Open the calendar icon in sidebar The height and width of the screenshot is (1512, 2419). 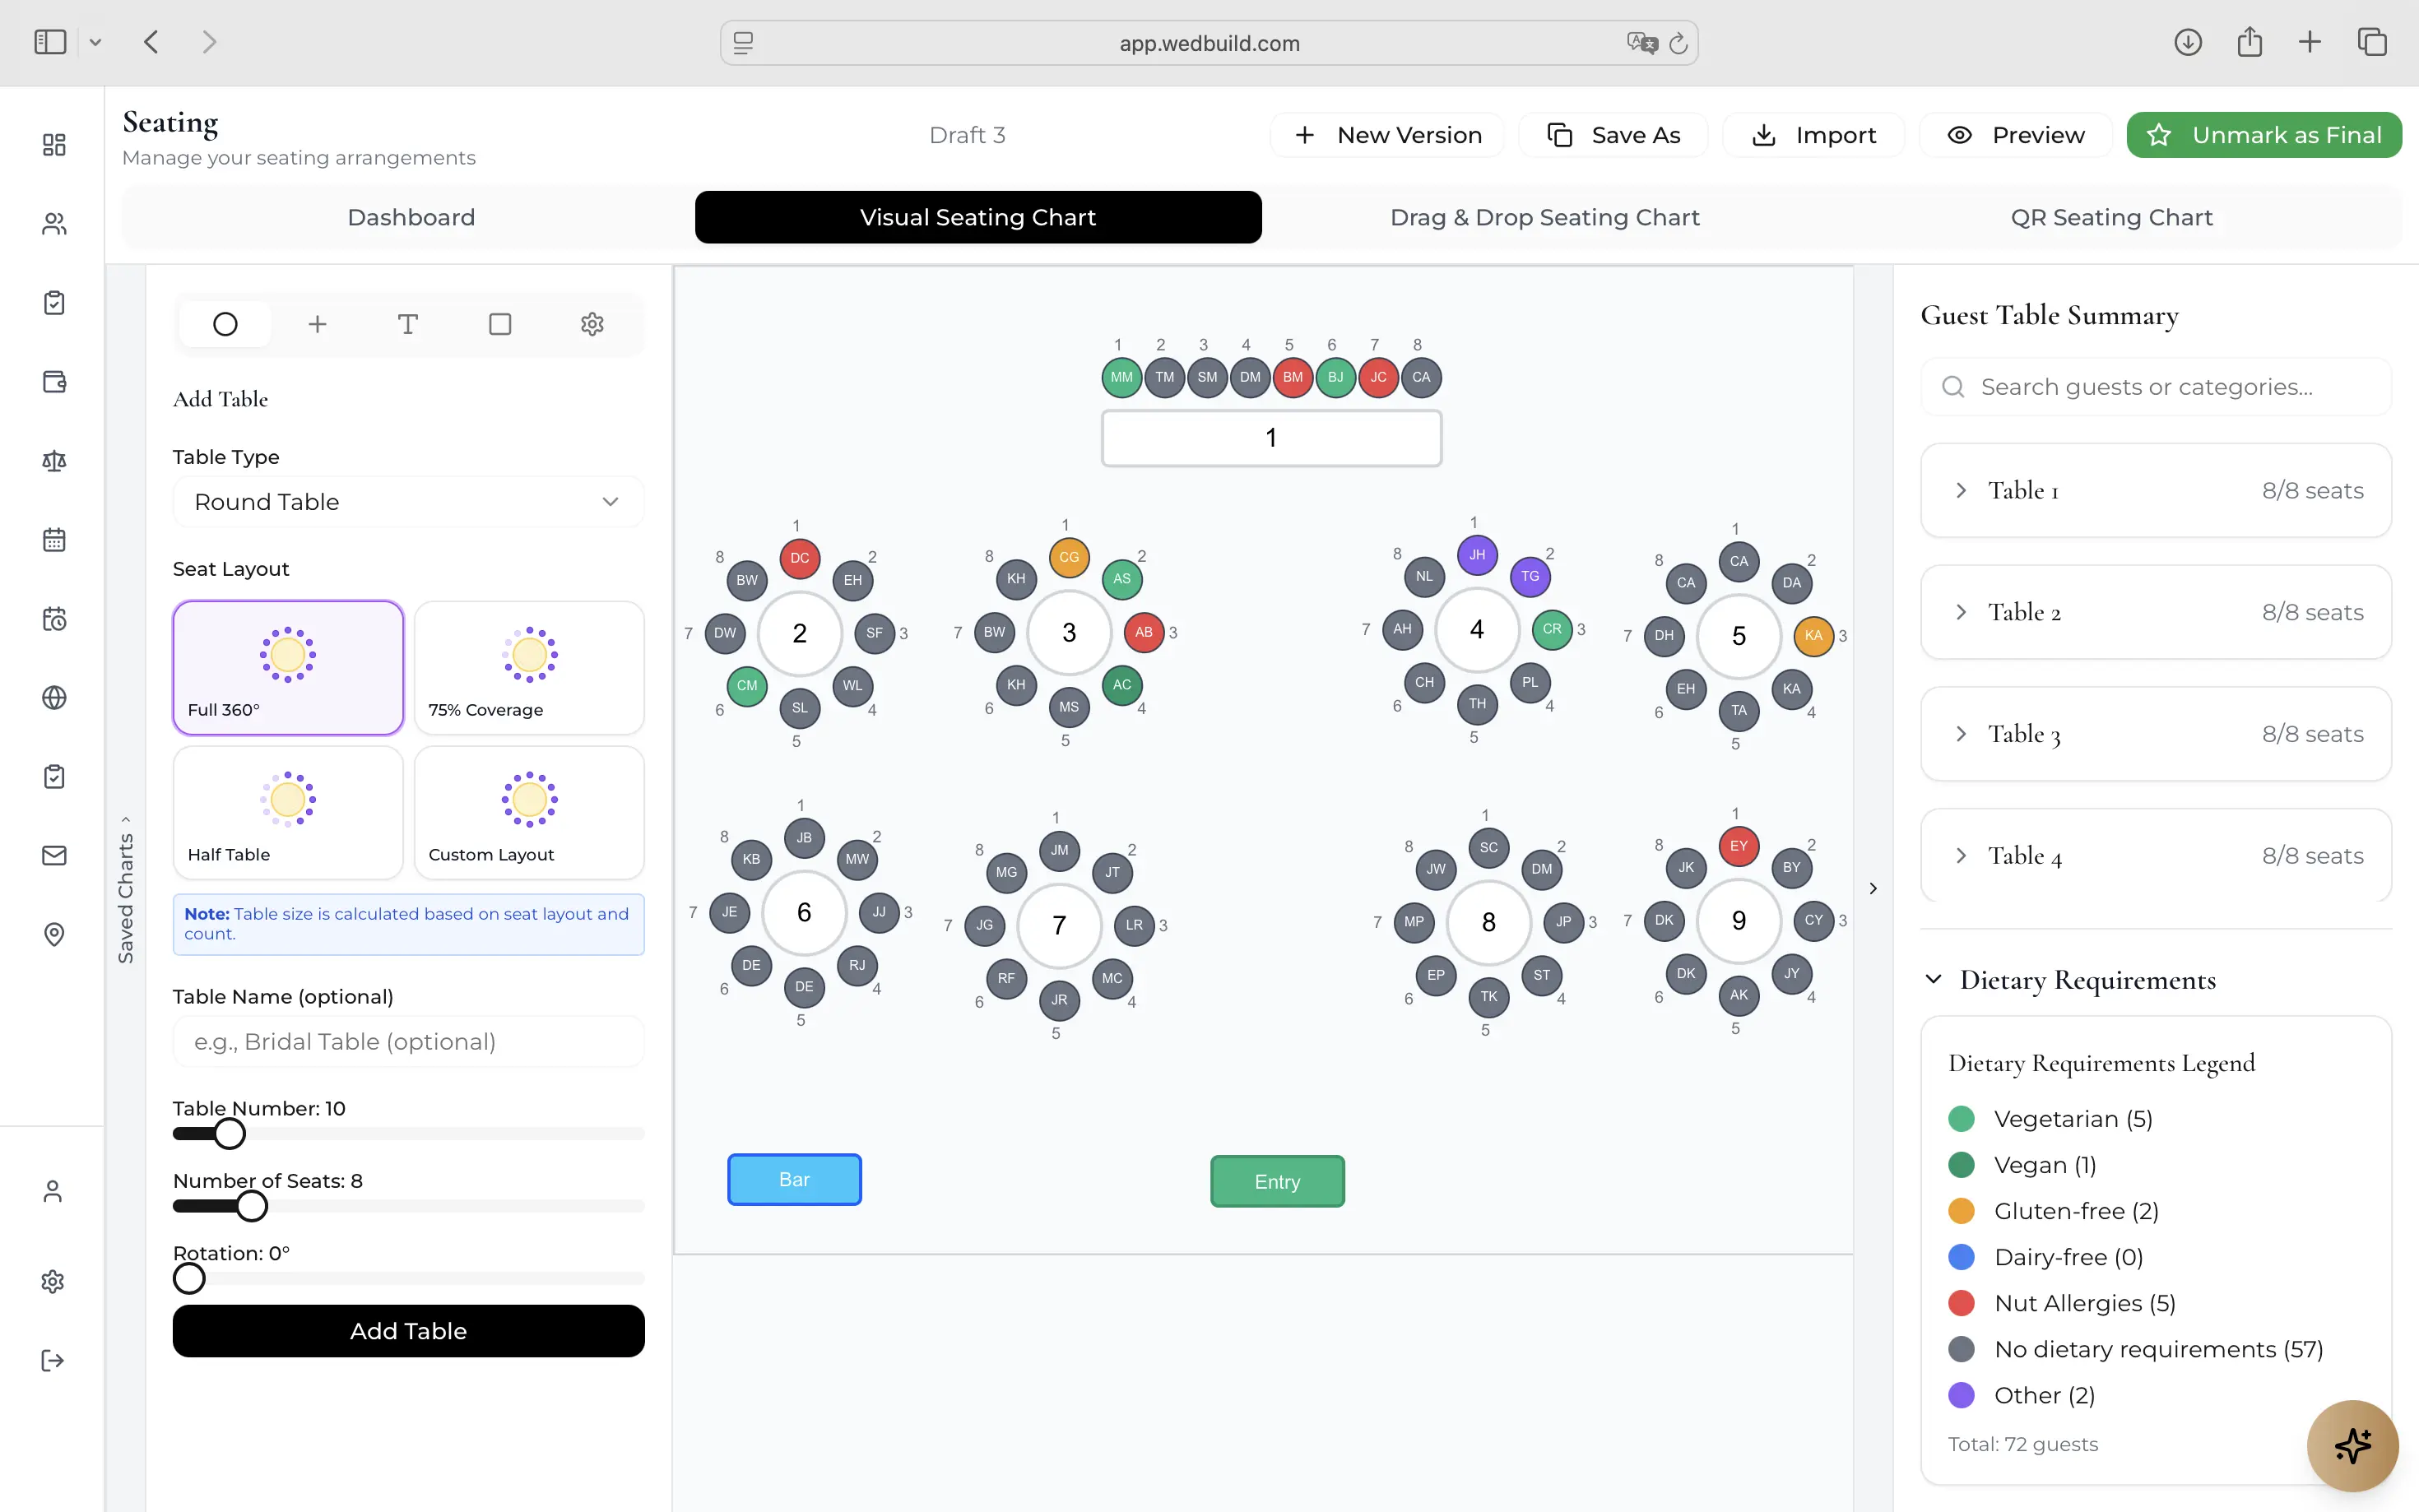pos(54,540)
